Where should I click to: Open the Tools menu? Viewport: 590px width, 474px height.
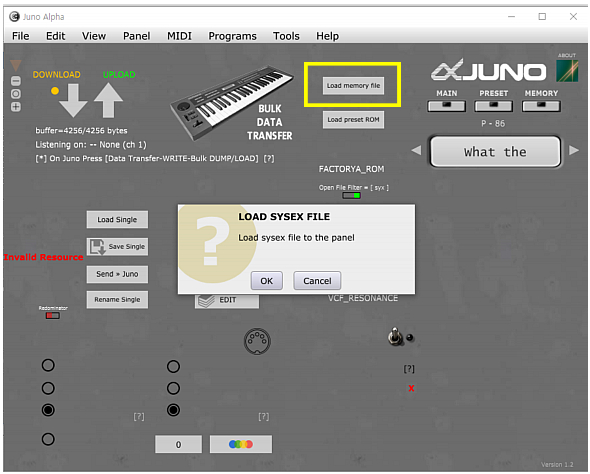[x=286, y=36]
